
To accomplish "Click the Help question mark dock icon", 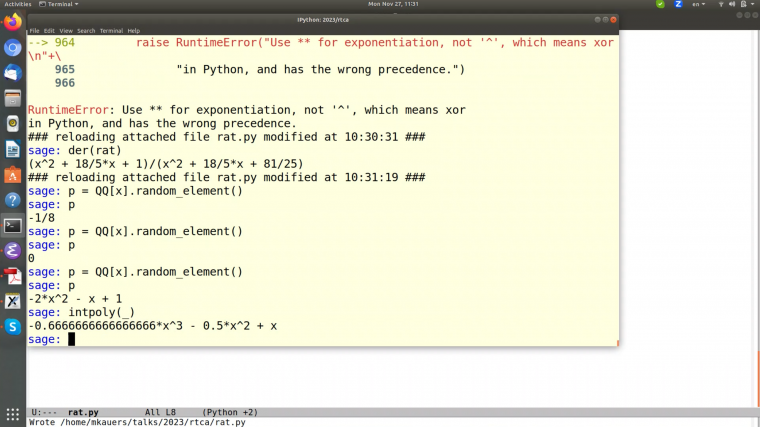I will [x=13, y=200].
